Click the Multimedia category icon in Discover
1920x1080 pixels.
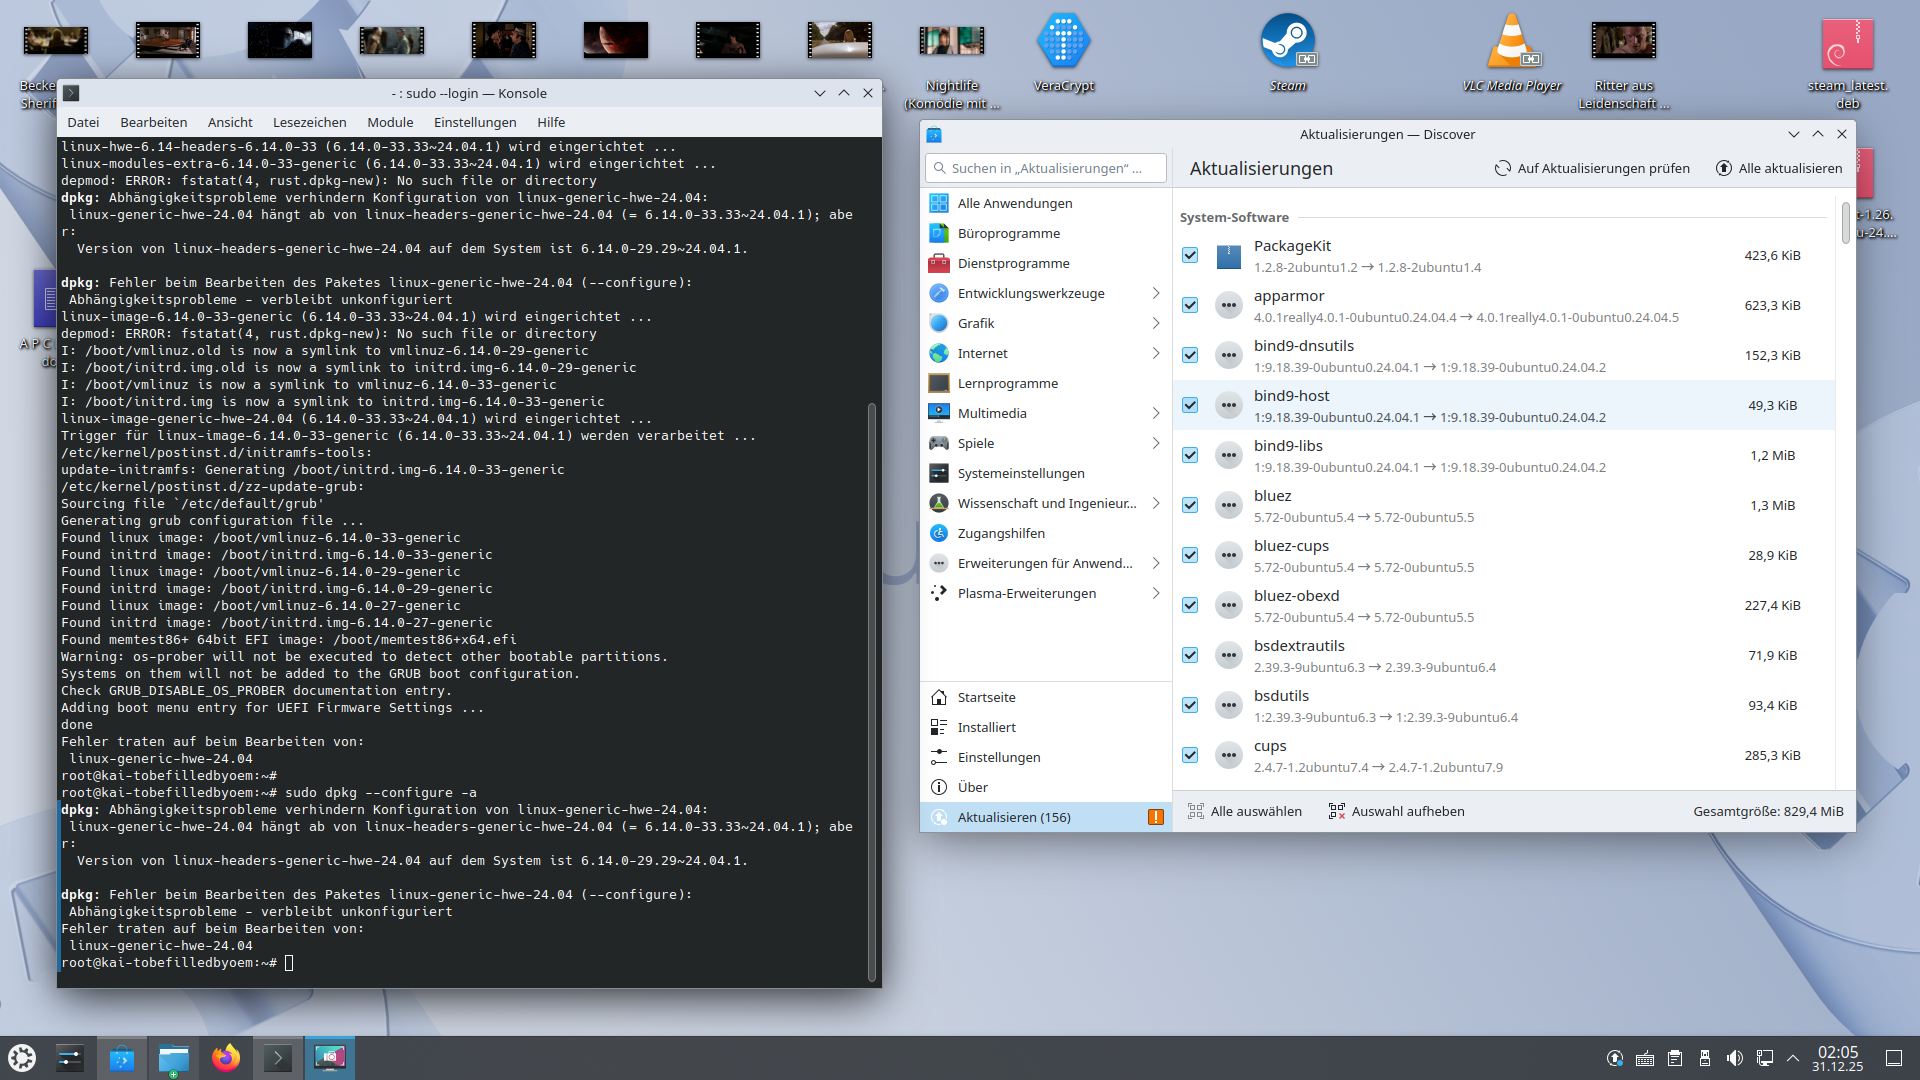click(x=938, y=413)
